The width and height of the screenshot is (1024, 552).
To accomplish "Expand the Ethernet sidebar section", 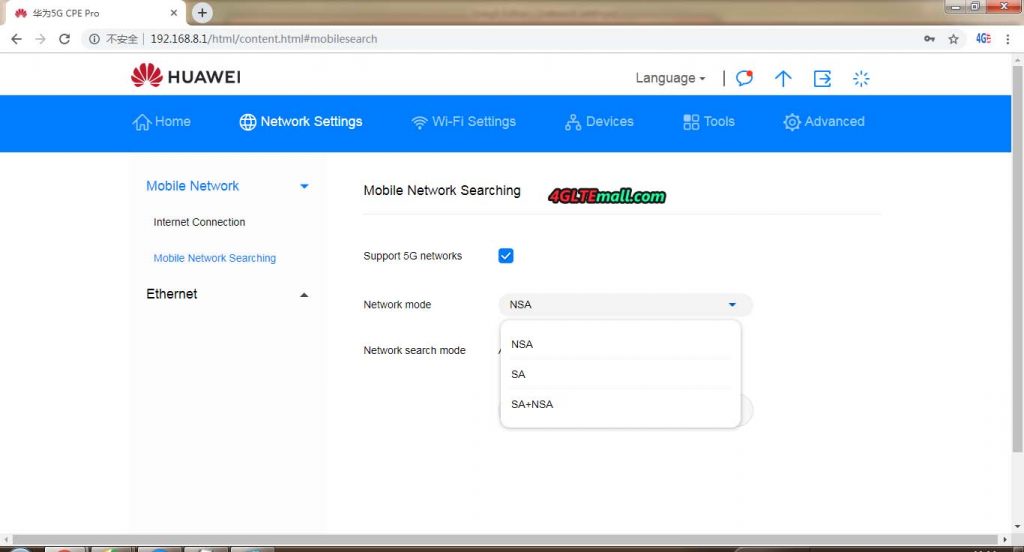I will point(304,294).
